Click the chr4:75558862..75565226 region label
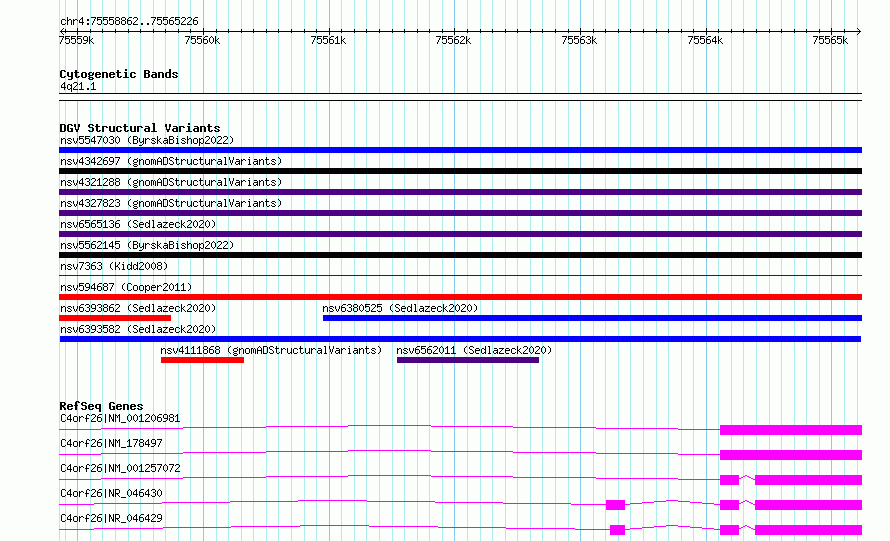 (129, 22)
